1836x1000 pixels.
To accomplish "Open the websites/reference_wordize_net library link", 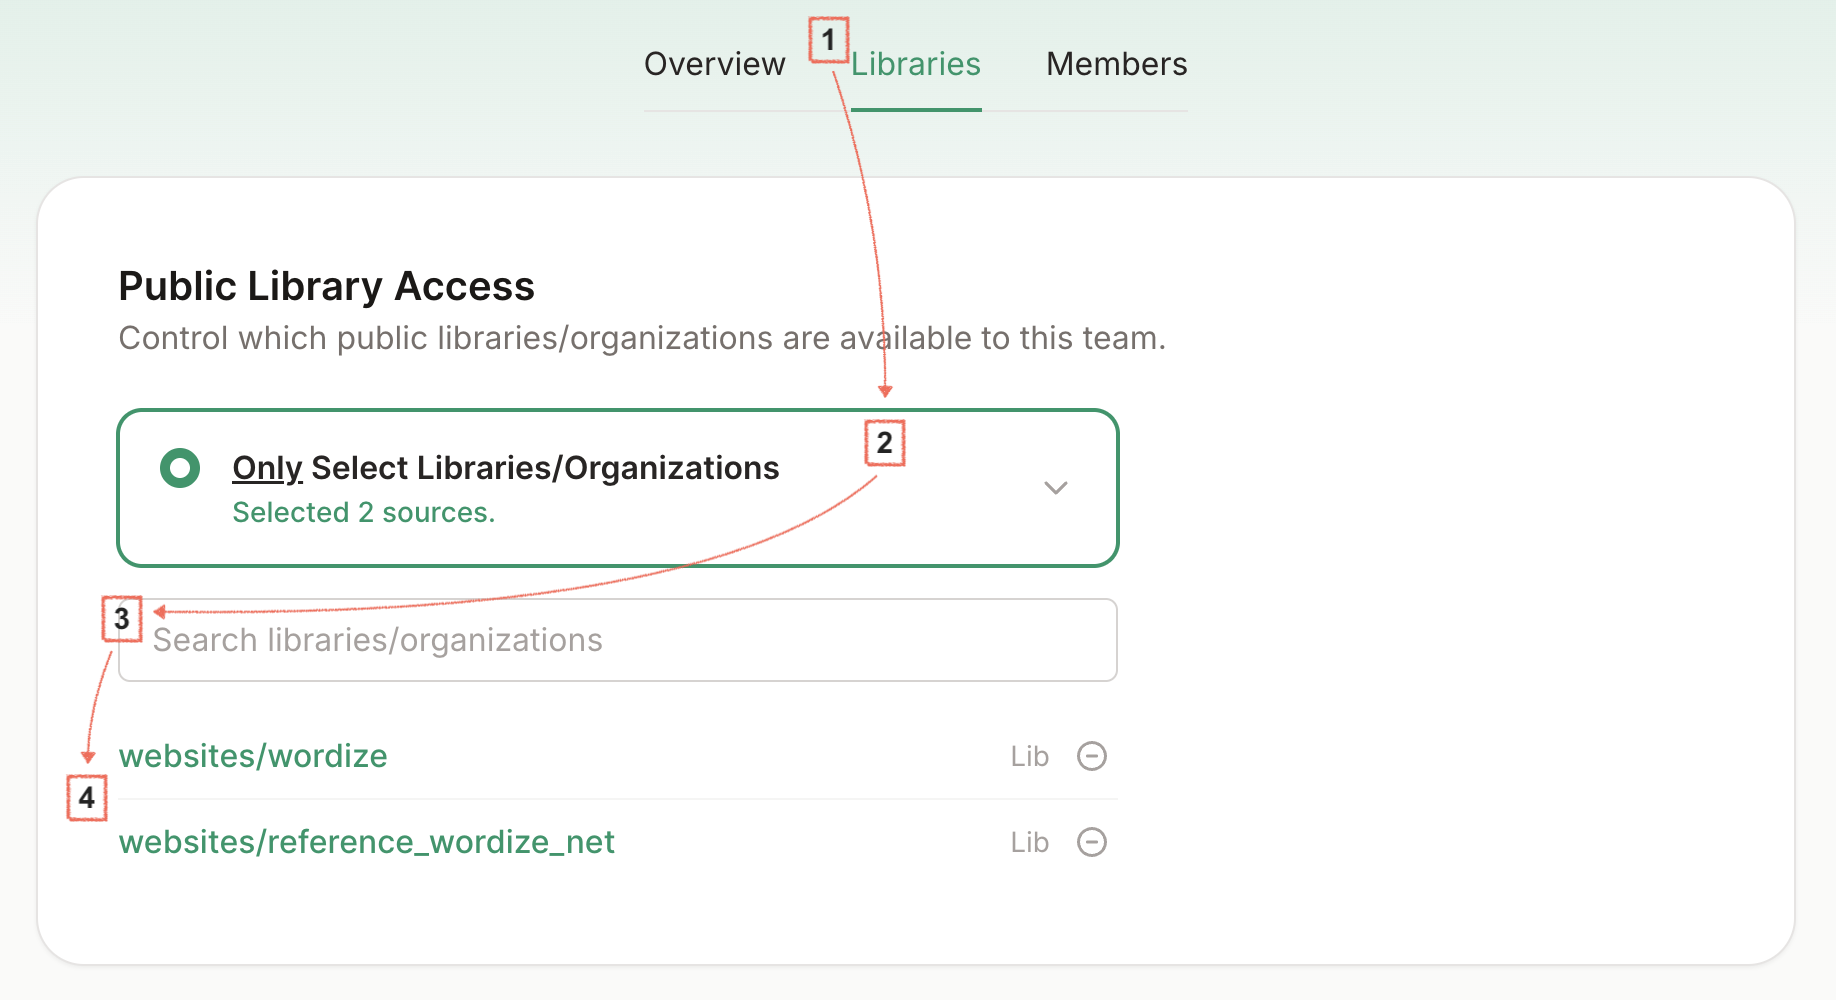I will (367, 842).
